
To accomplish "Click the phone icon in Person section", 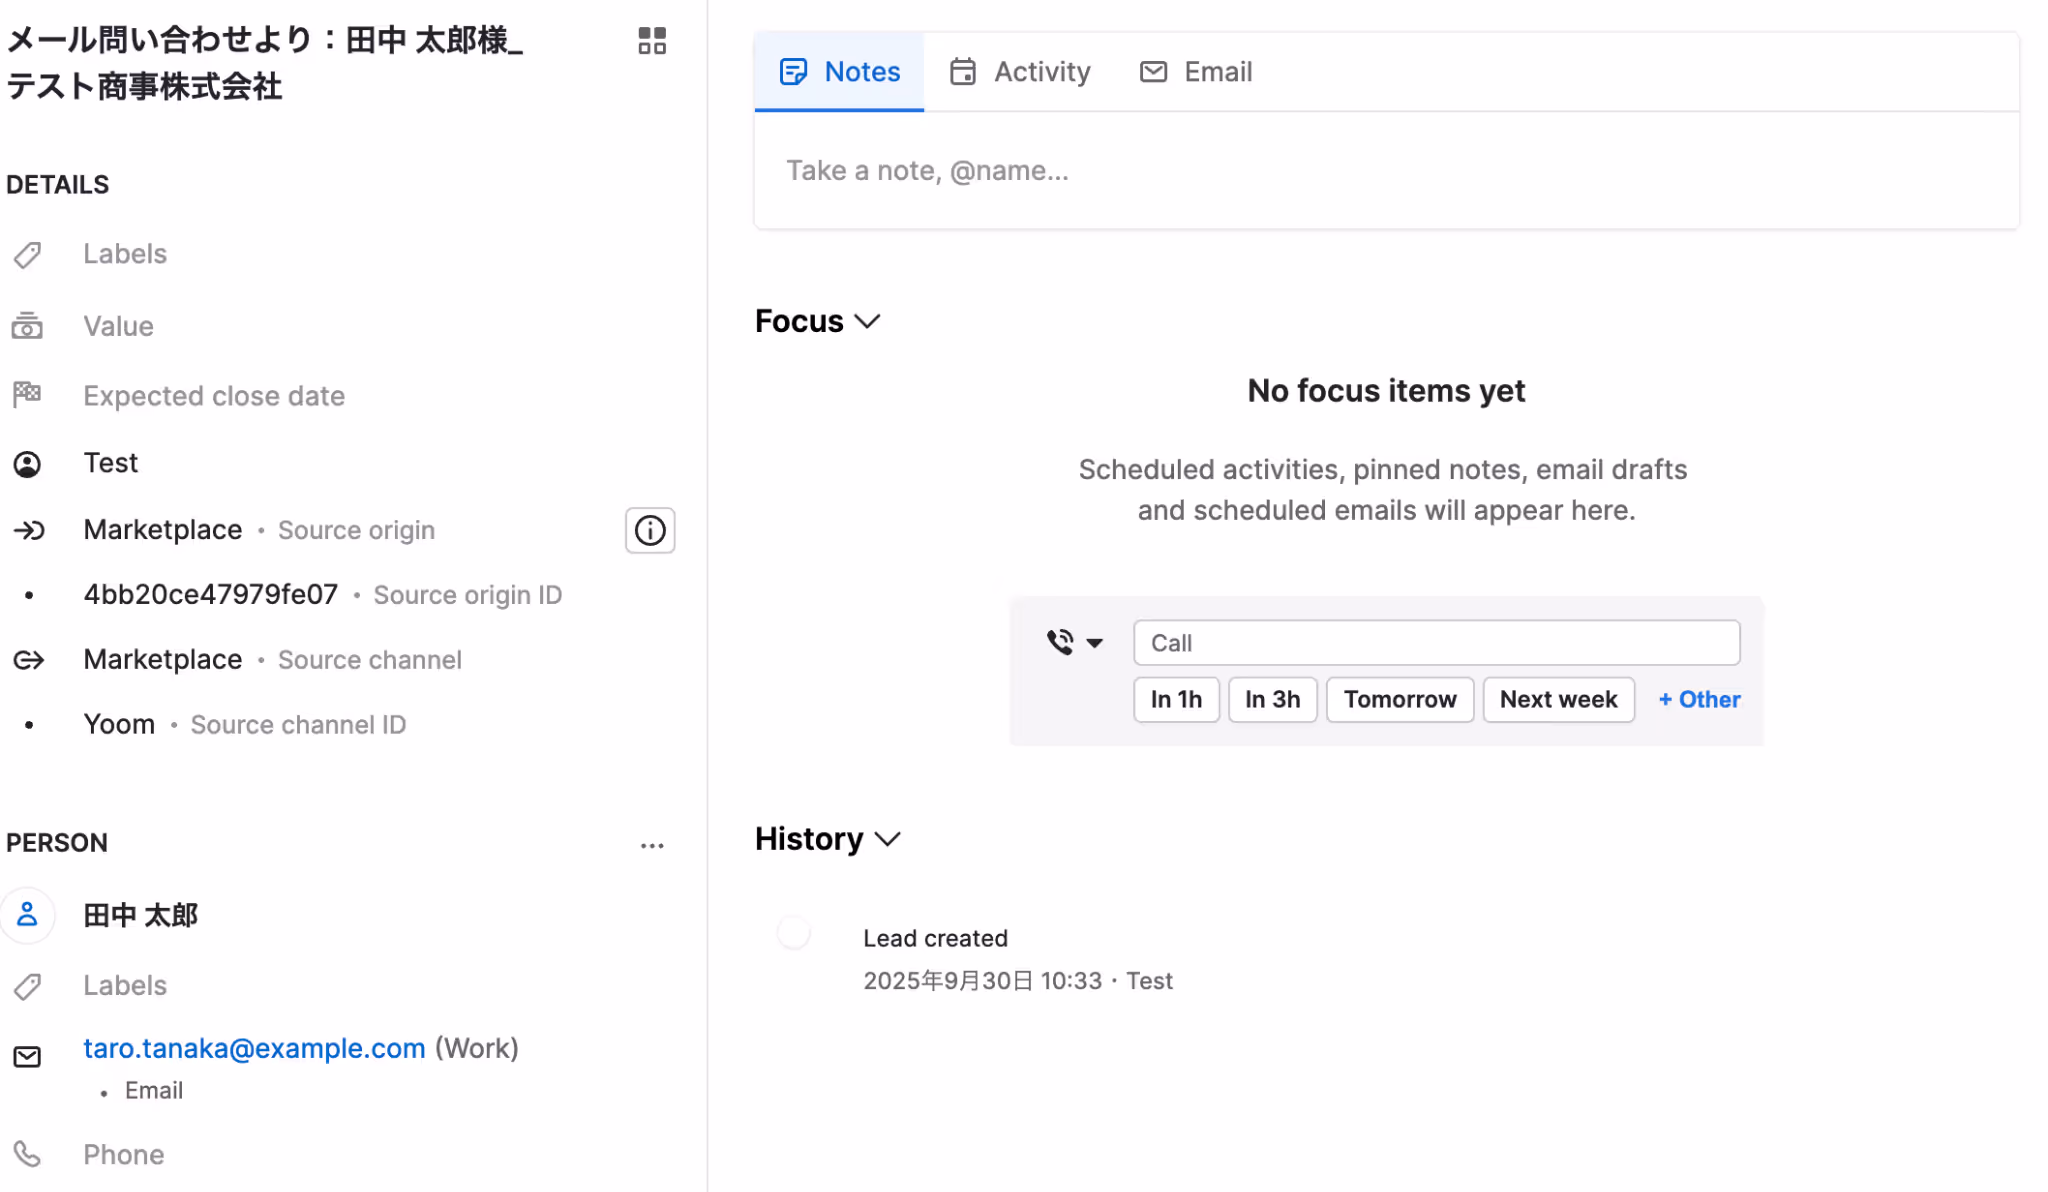I will tap(27, 1154).
